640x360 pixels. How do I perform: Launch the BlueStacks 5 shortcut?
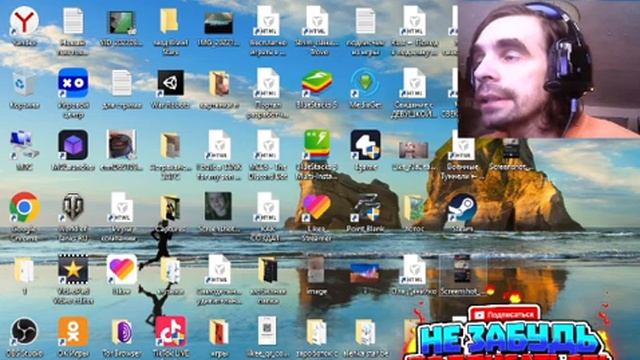pos(317,83)
